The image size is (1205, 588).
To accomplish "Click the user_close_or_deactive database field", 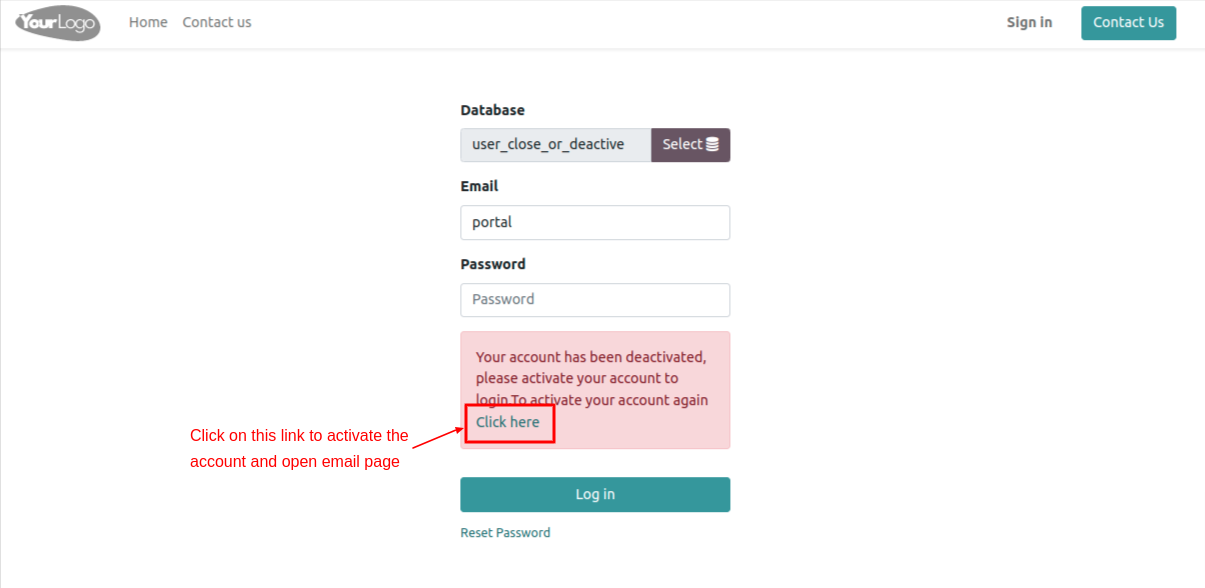I will pyautogui.click(x=556, y=144).
